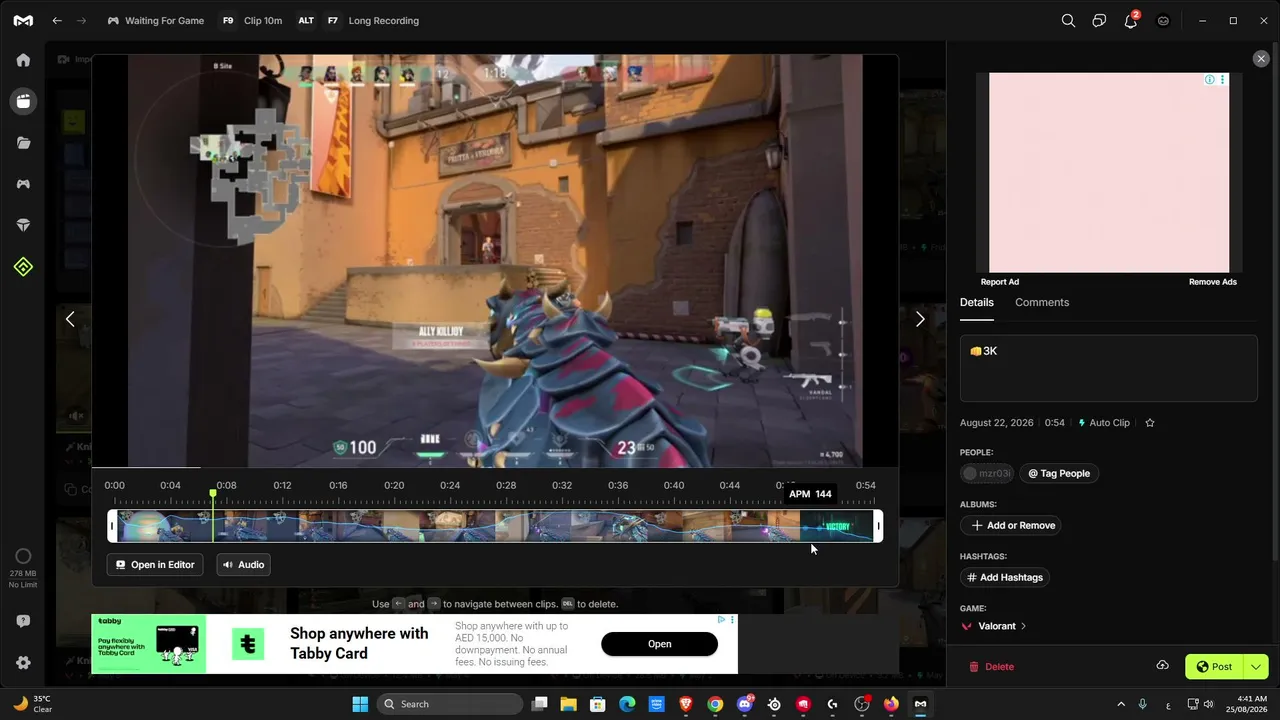
Task: Click the Remove Ads link
Action: (x=1213, y=282)
